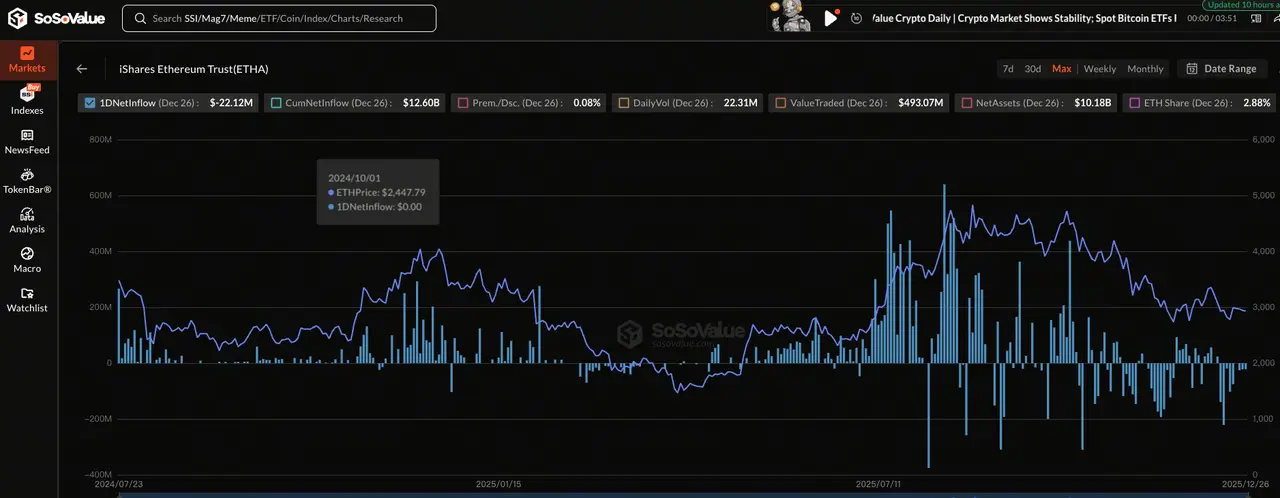Screen dimensions: 1280x498
Task: Open NewsFeed in the sidebar
Action: [x=27, y=141]
